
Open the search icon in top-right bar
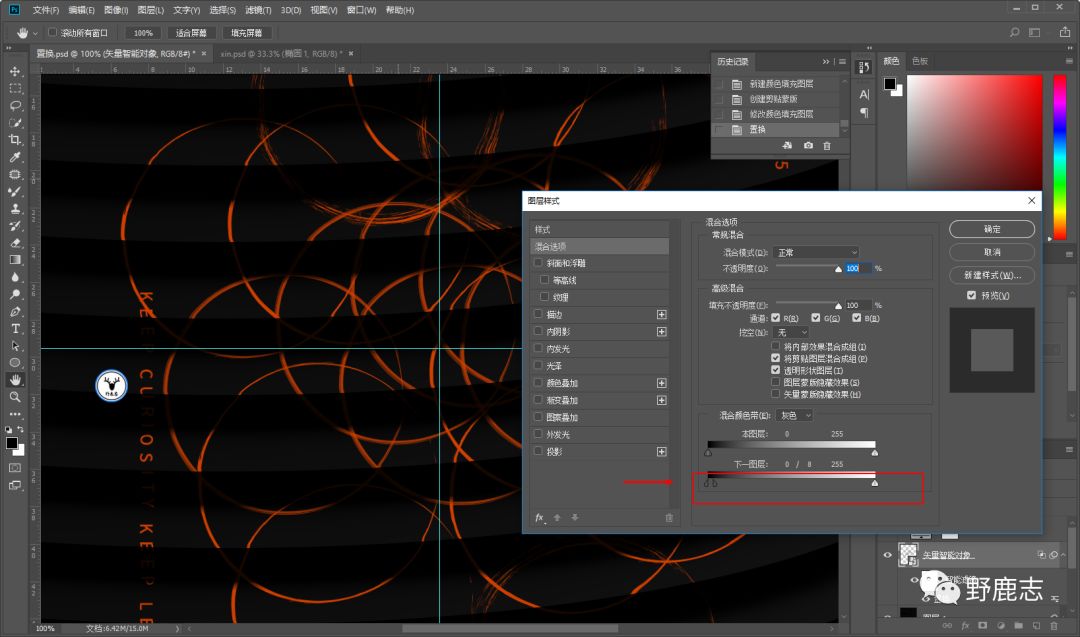coord(1014,32)
